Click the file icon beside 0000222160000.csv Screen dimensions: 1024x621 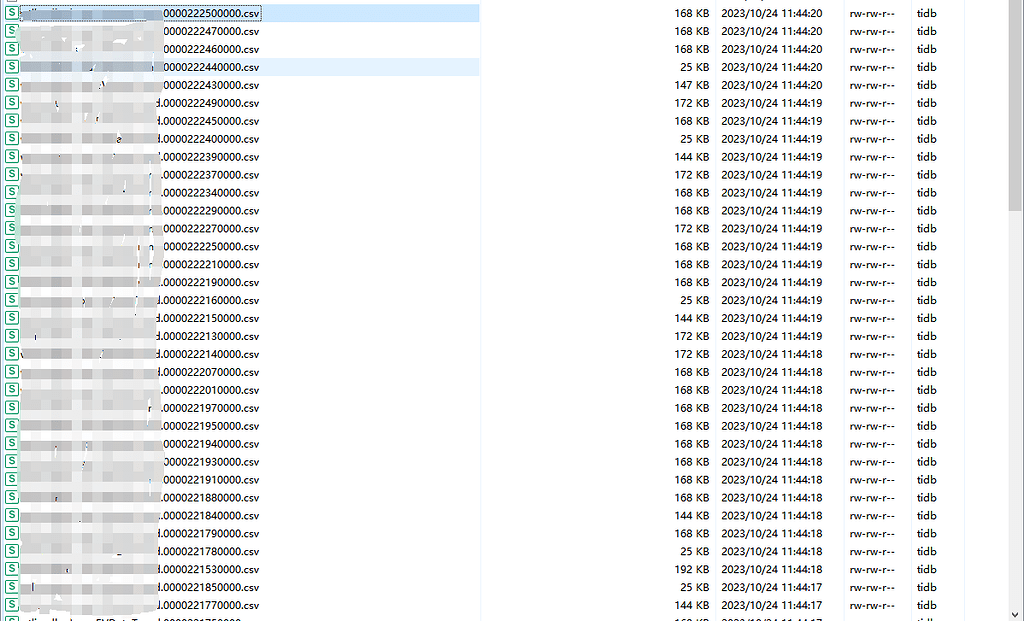click(10, 300)
